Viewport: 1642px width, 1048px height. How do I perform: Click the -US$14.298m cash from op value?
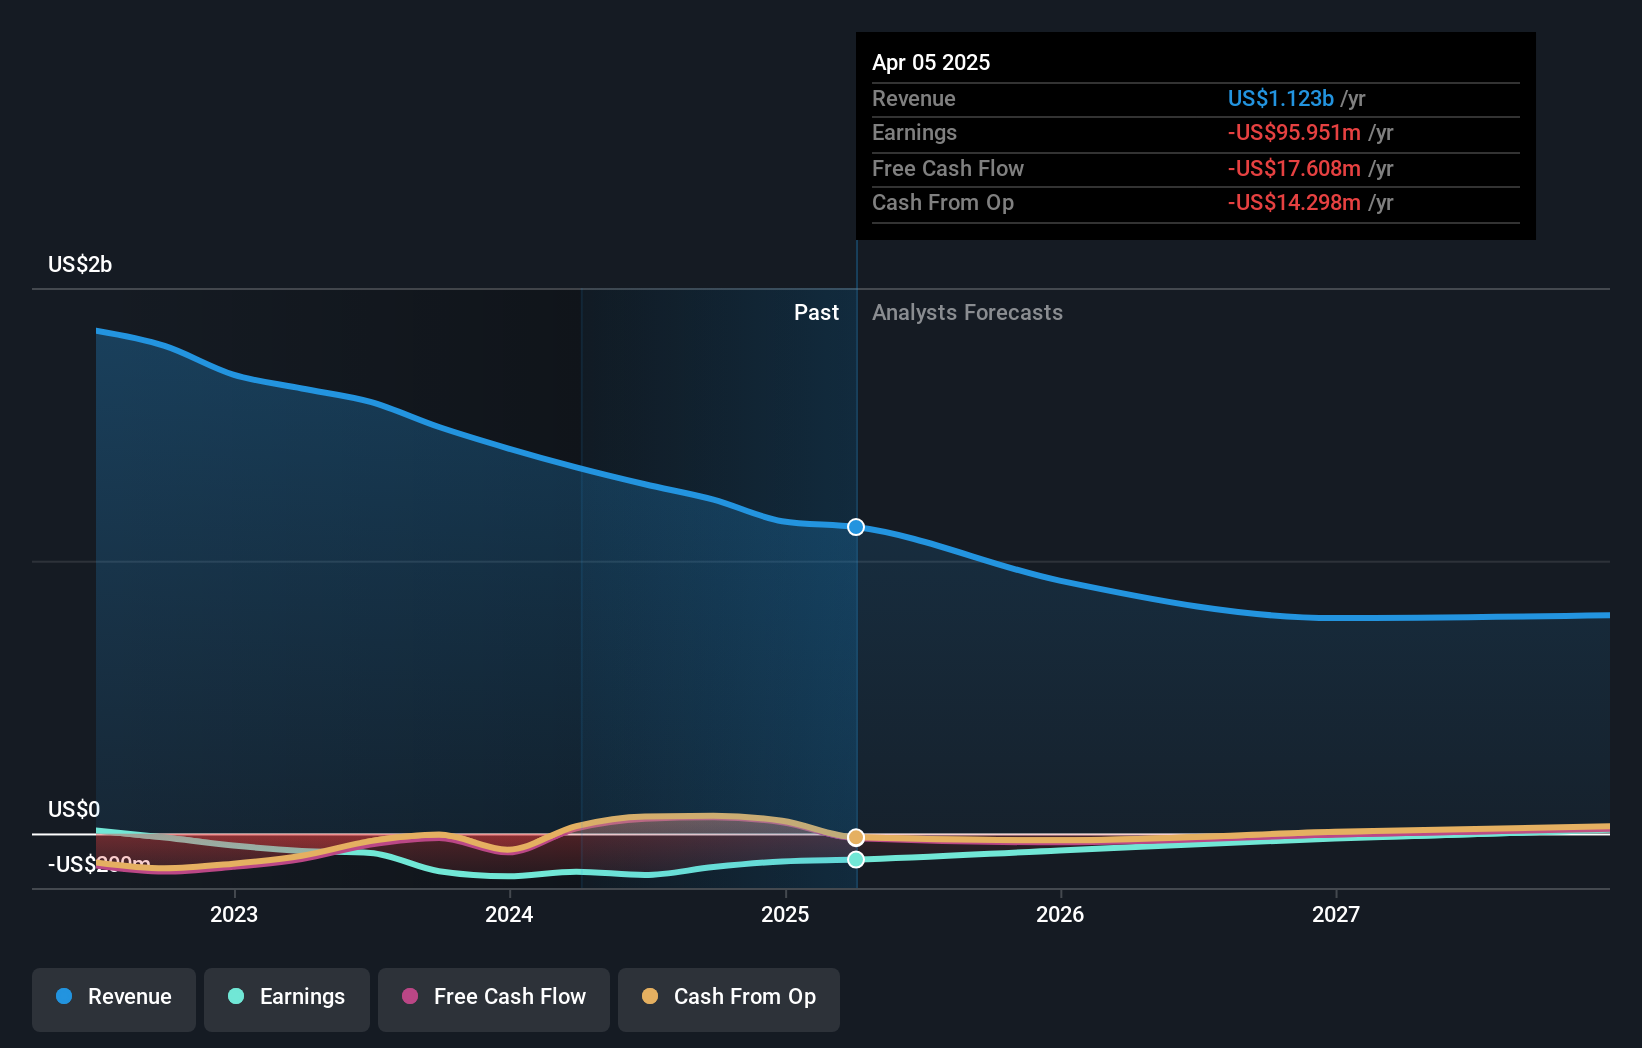point(1294,202)
